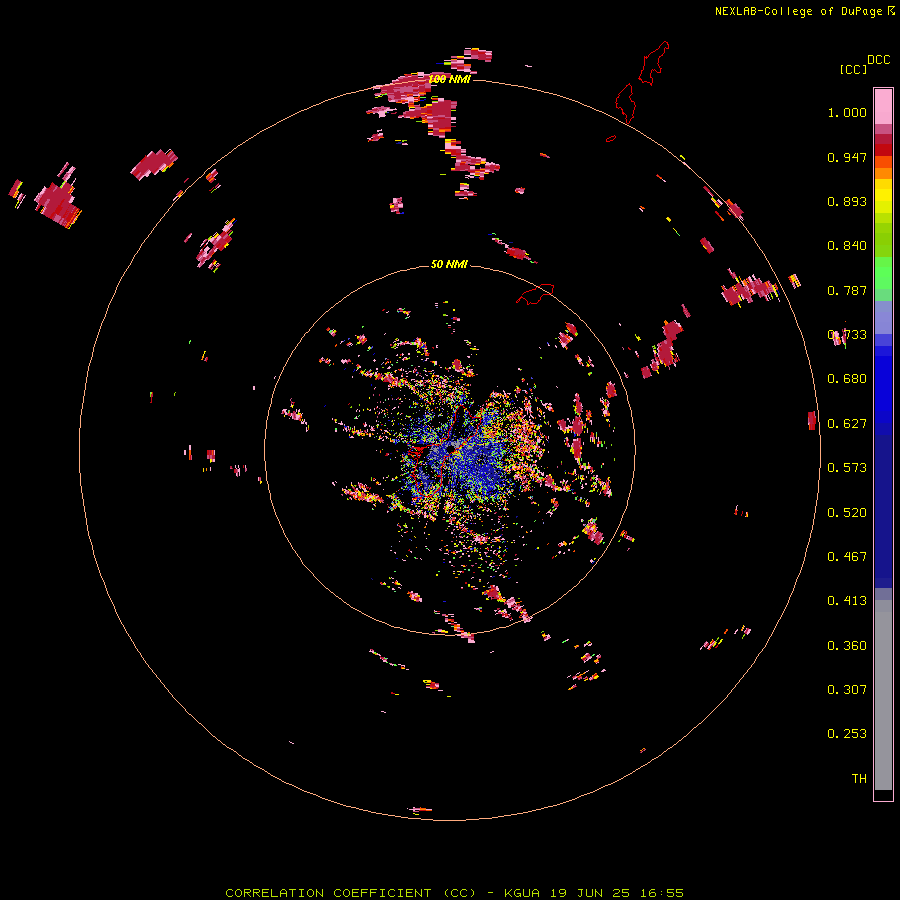Click the NEXLAB-College of DuPage watermark text

(x=804, y=11)
